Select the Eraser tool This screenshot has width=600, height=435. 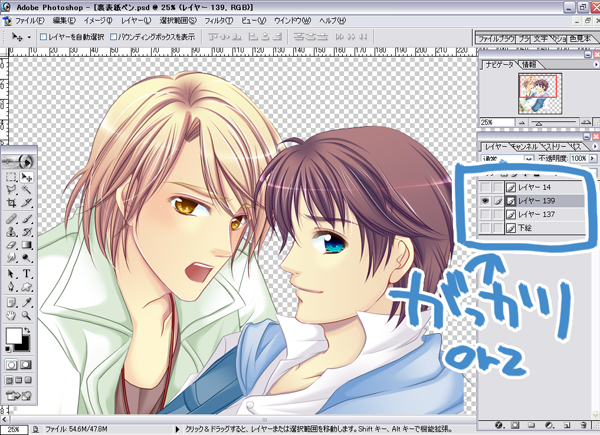tap(11, 245)
